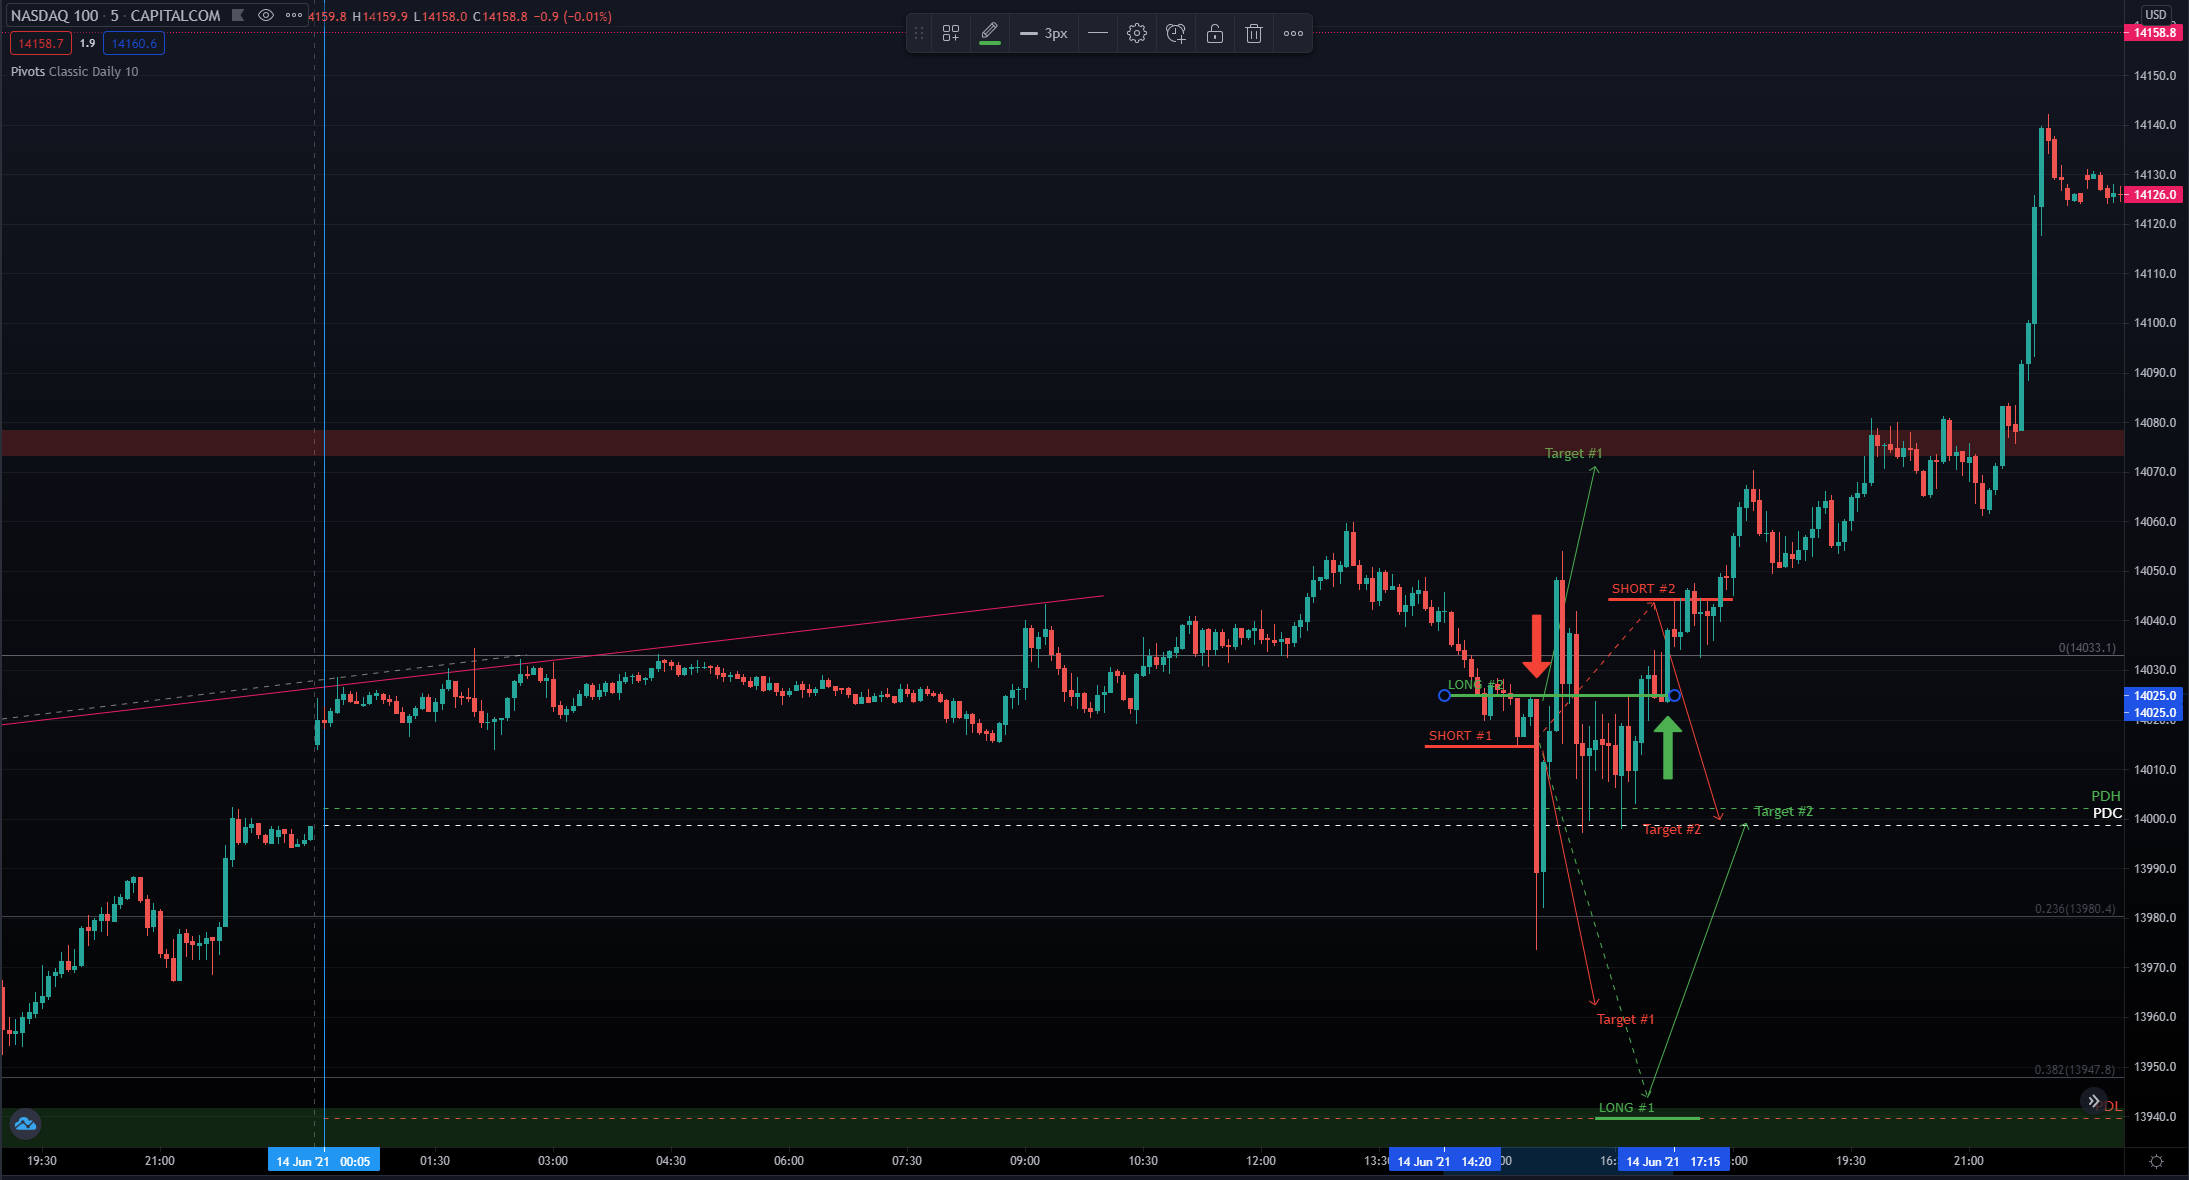The height and width of the screenshot is (1180, 2189).
Task: Delete drawing with the trash icon
Action: 1253,33
